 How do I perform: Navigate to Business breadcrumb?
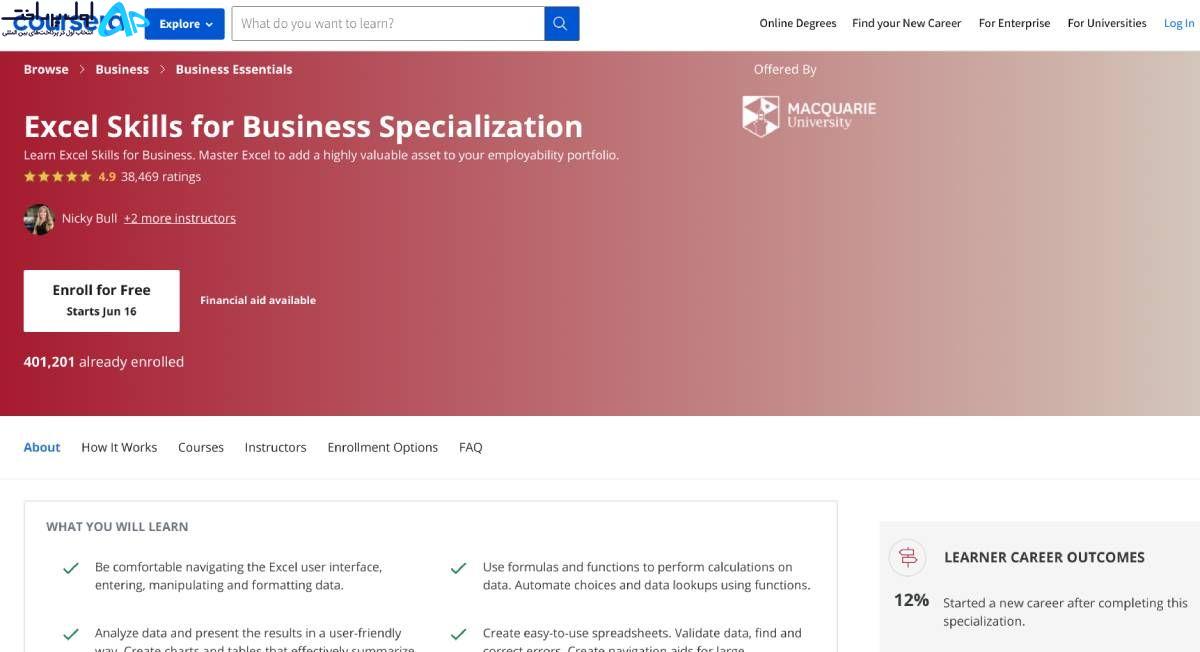tap(122, 70)
